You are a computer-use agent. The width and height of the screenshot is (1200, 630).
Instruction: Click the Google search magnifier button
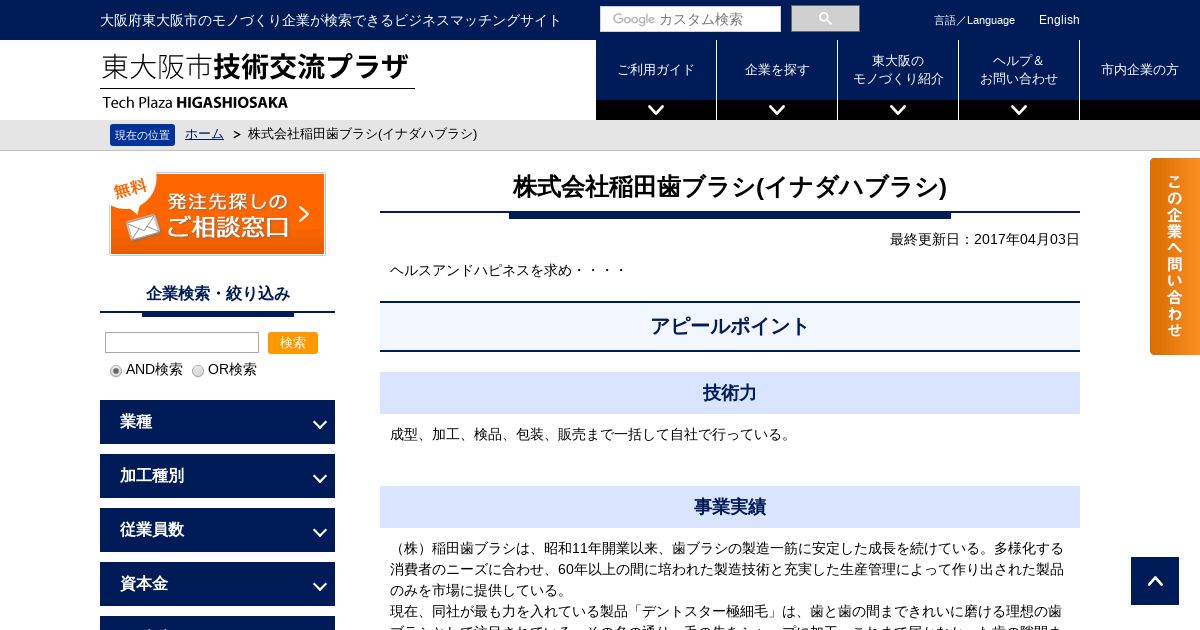(x=825, y=19)
